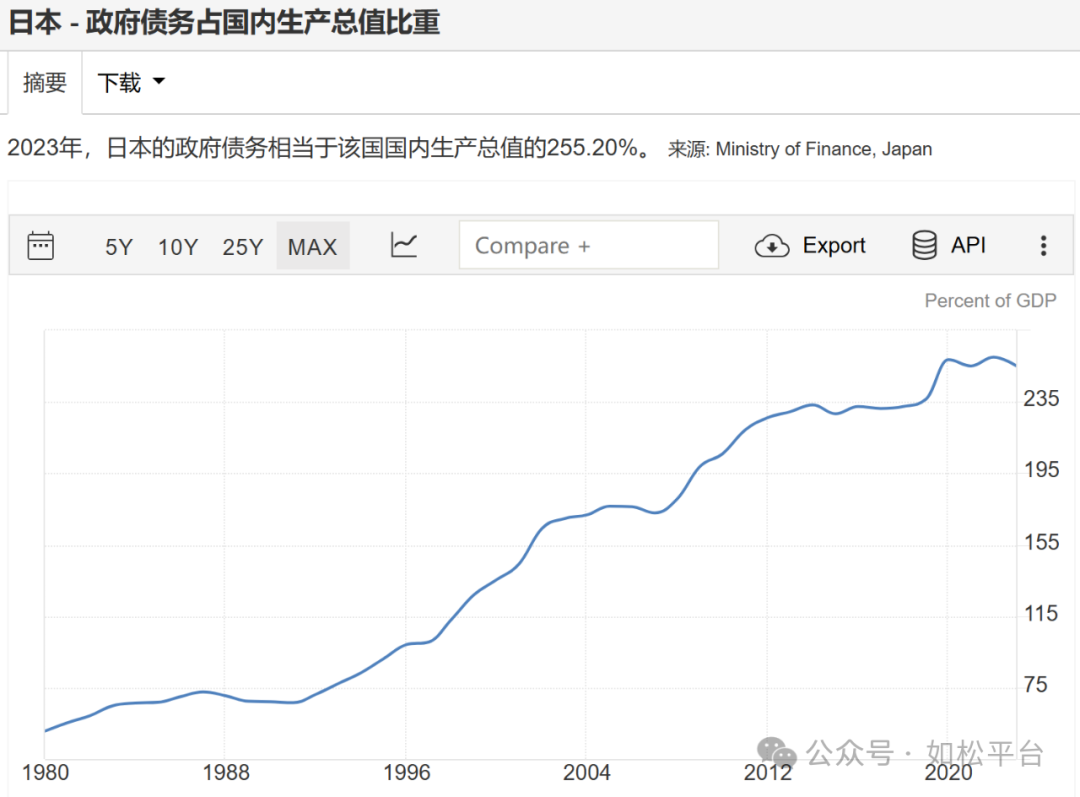Click the API label text
Viewport: 1080px width, 797px height.
(x=968, y=246)
